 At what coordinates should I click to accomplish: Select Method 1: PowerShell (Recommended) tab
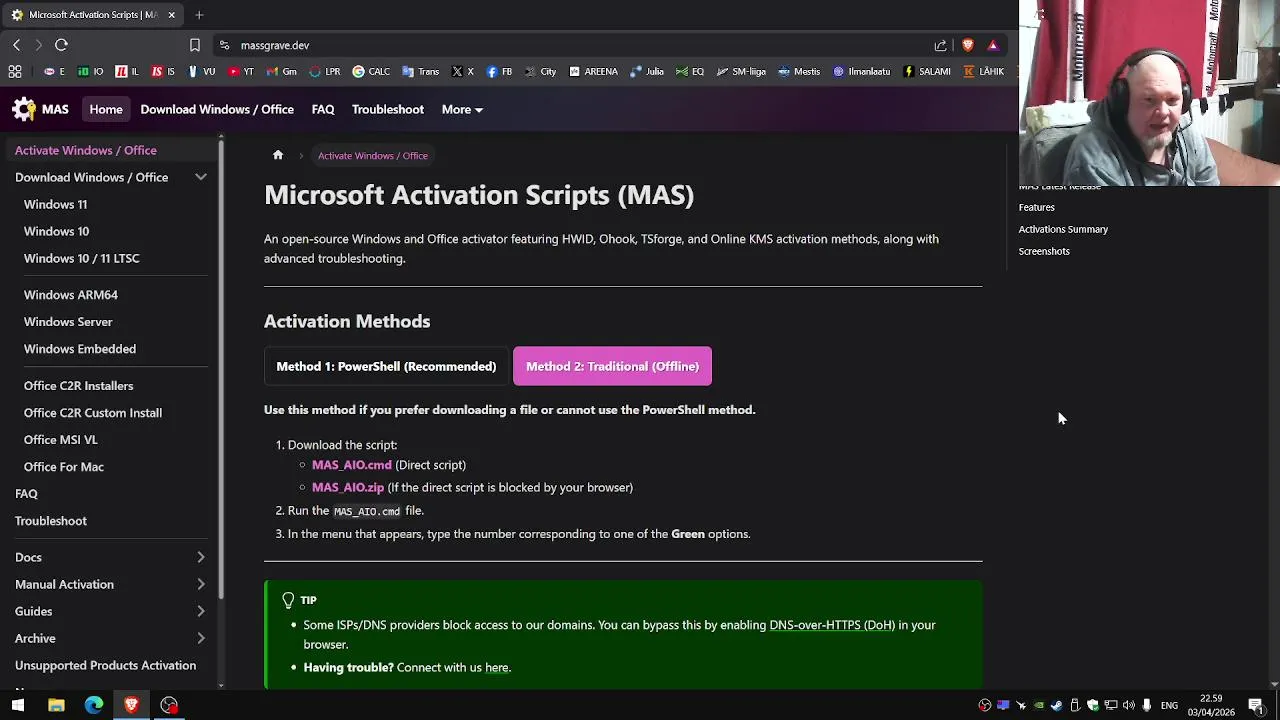click(x=386, y=366)
